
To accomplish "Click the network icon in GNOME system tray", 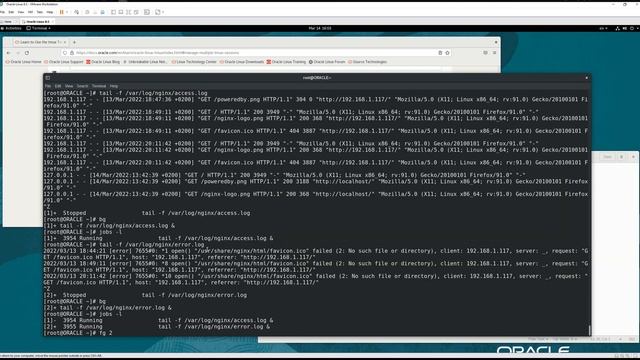I will 618,29.
